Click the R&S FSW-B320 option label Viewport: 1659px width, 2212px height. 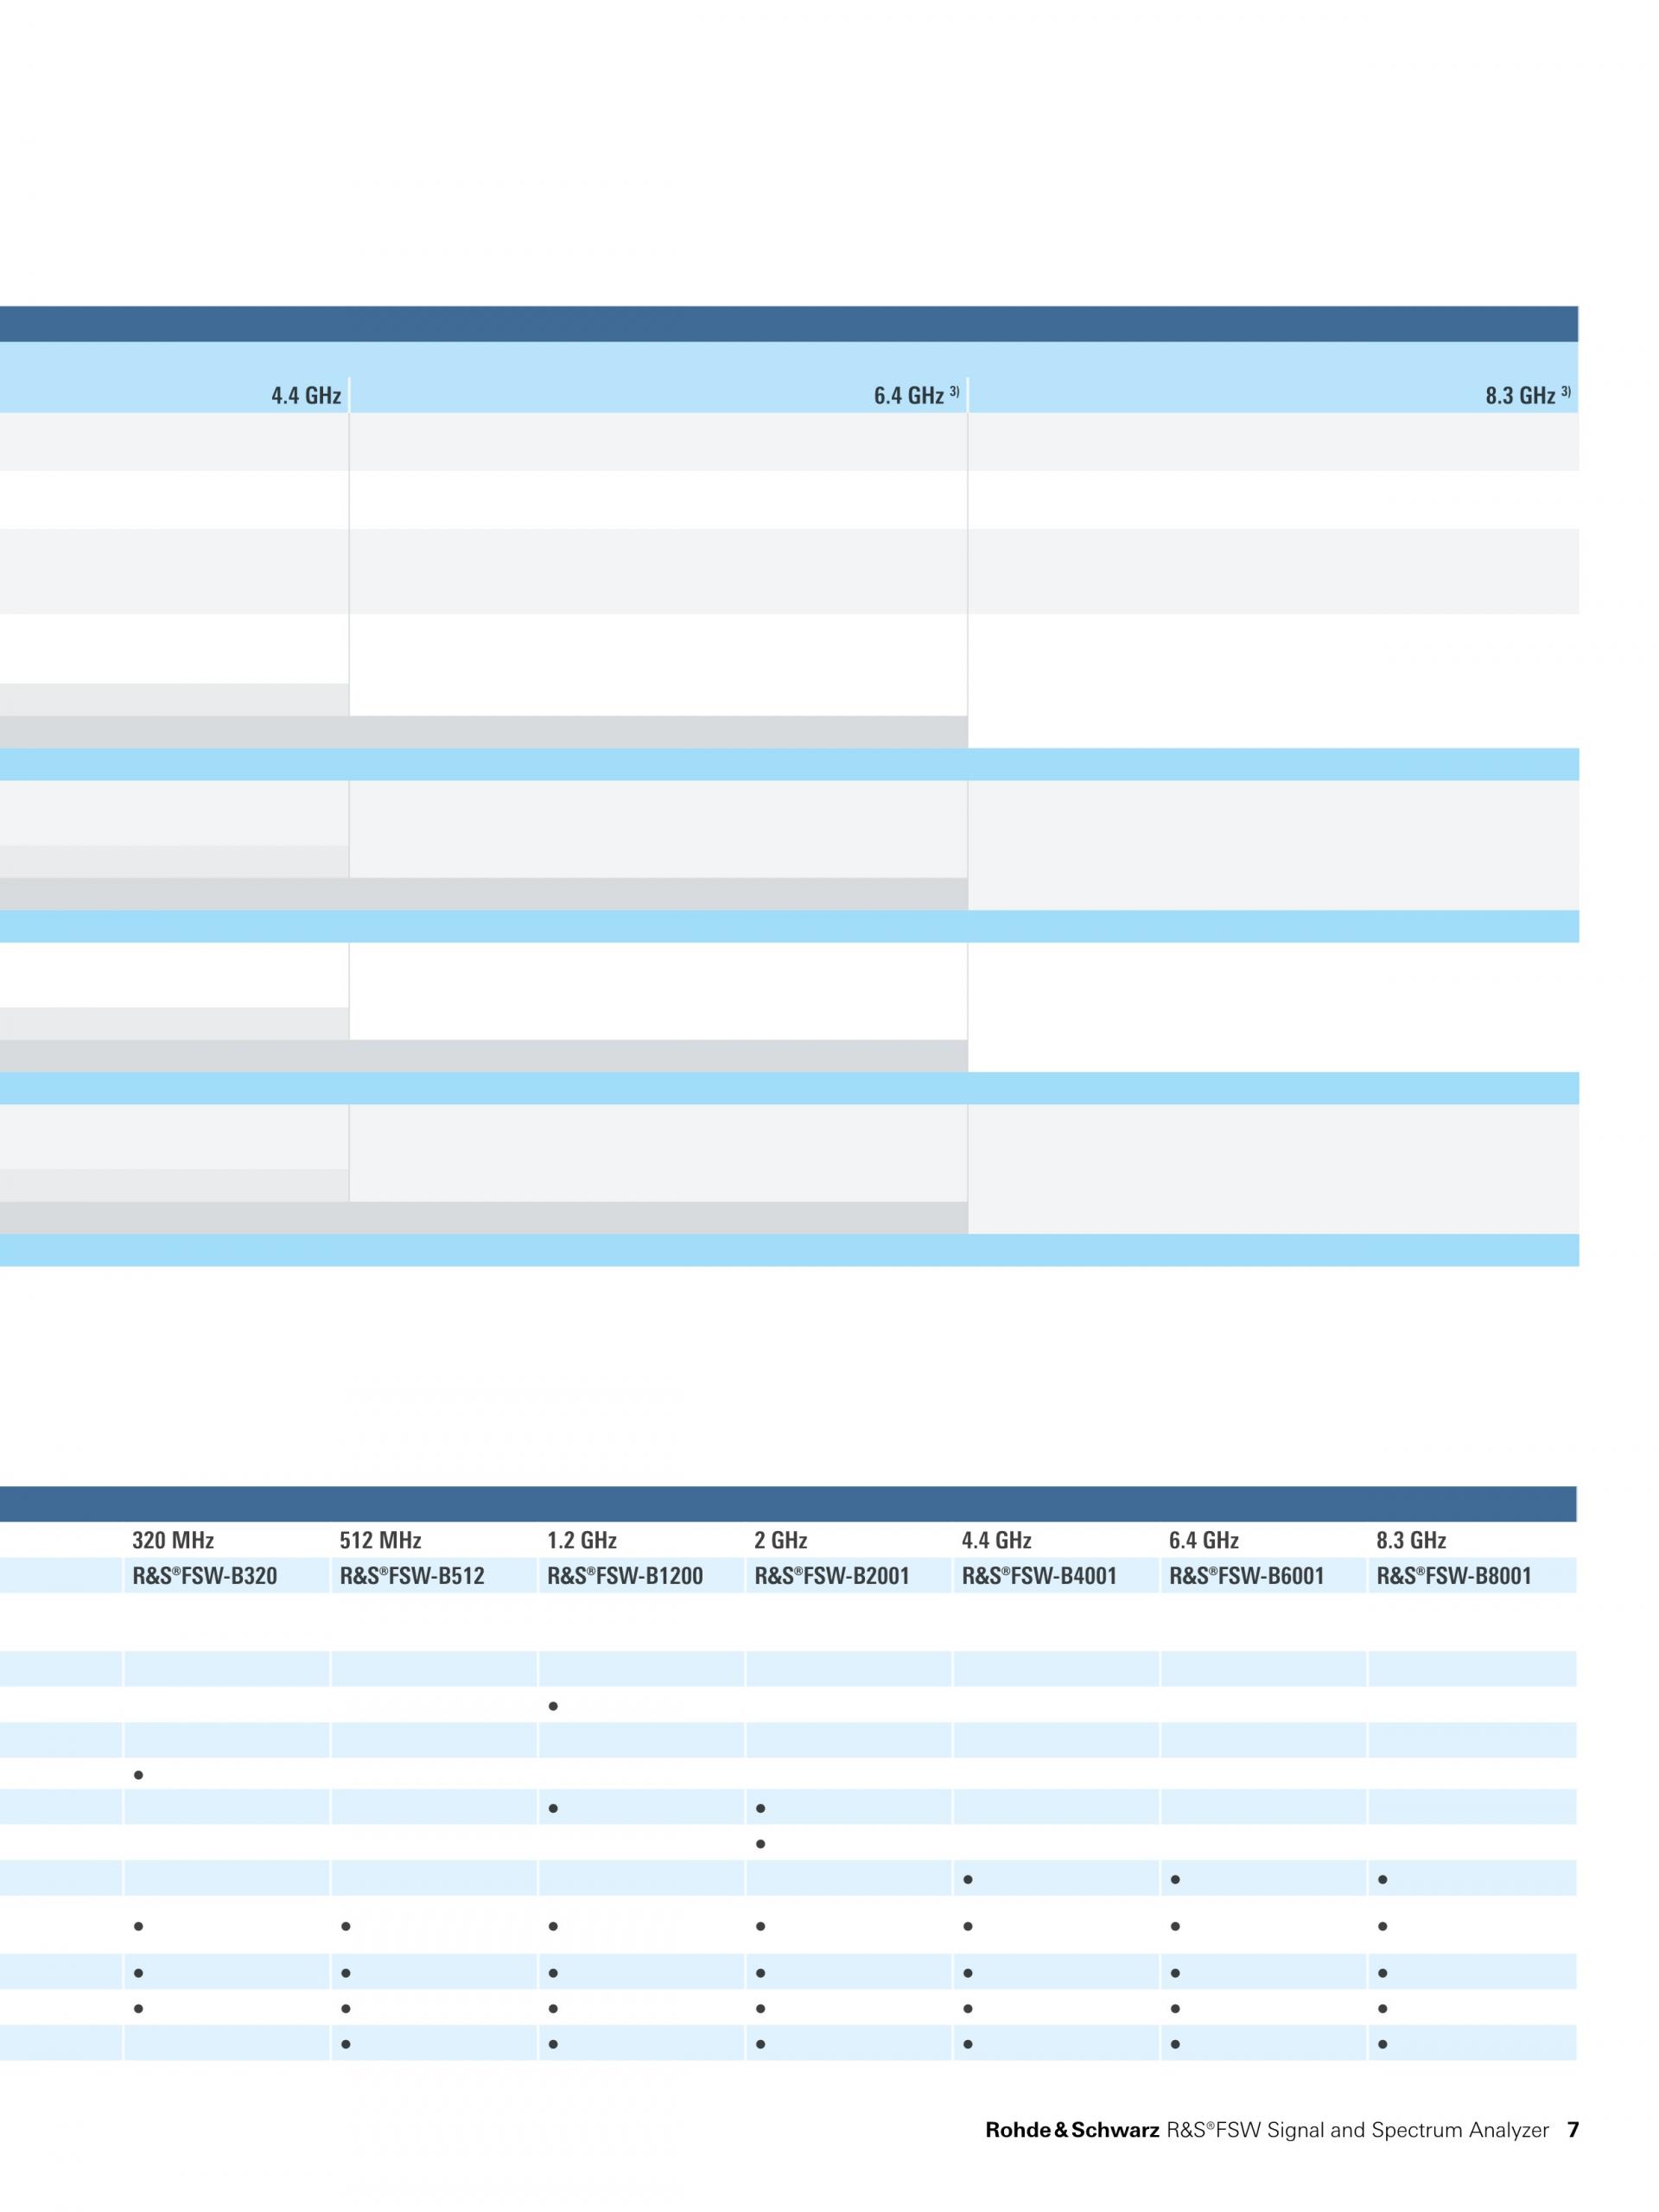click(x=204, y=1577)
